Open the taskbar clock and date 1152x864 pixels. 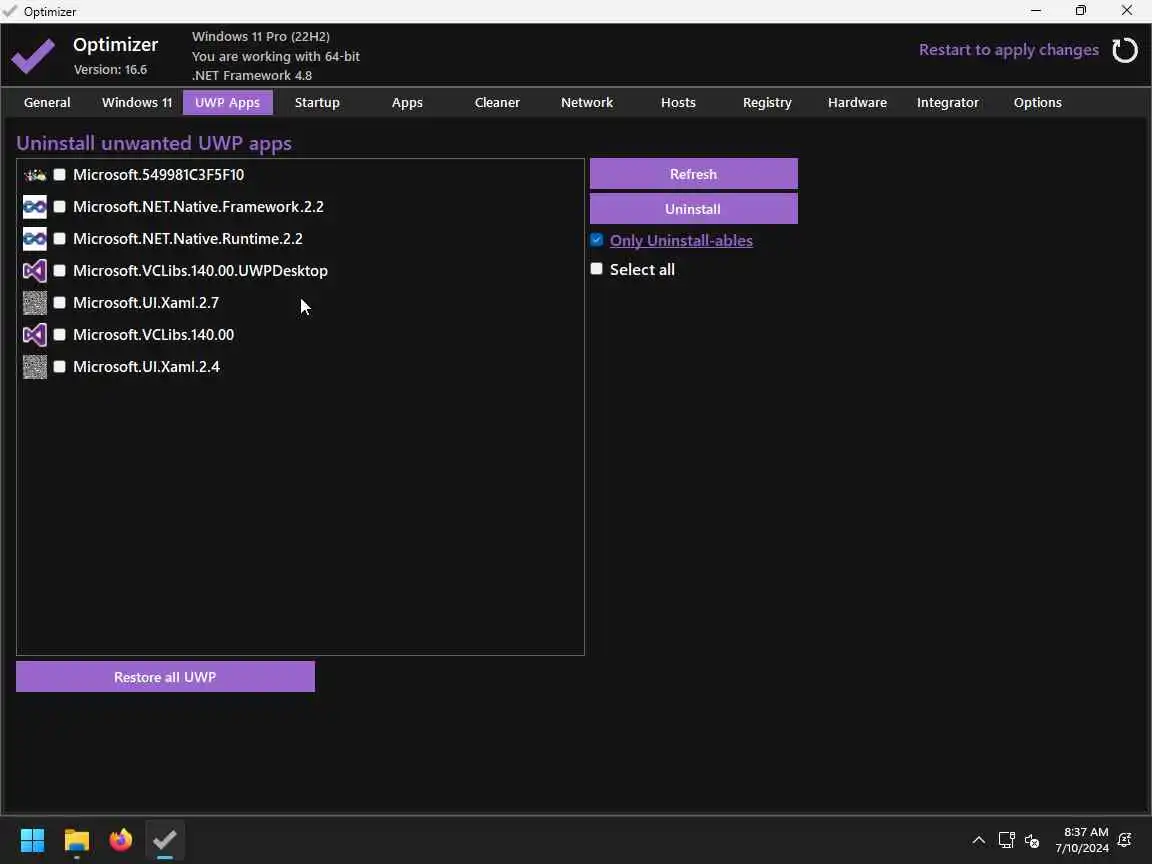pos(1082,840)
